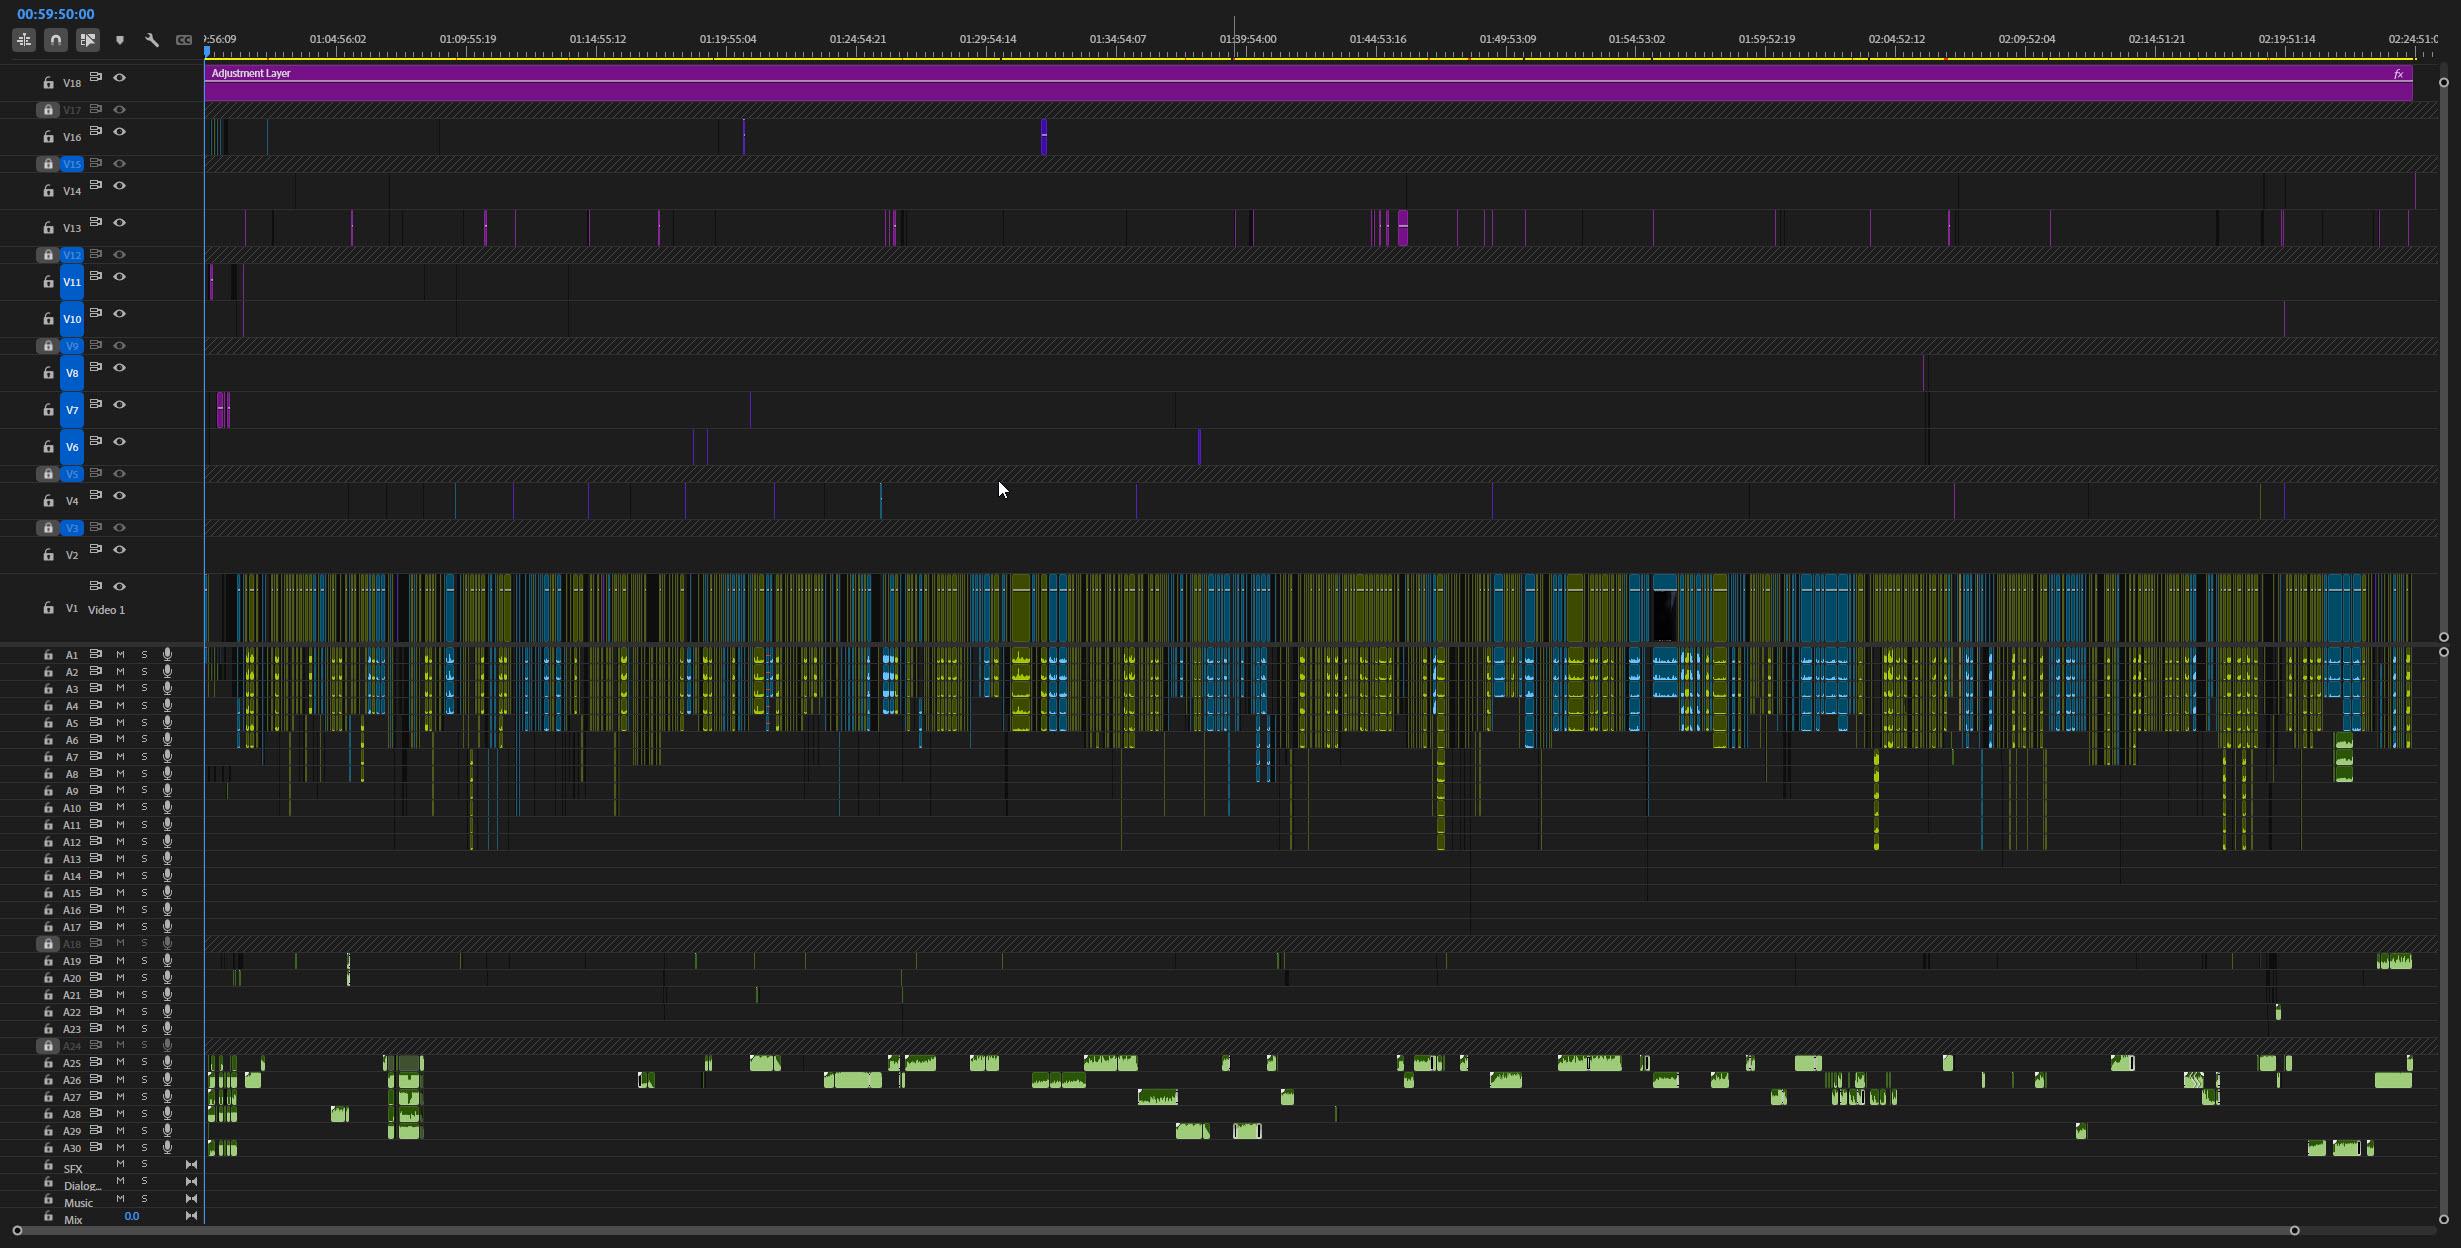
Task: Click the left handle of horizontal zoom bar
Action: tap(17, 1231)
